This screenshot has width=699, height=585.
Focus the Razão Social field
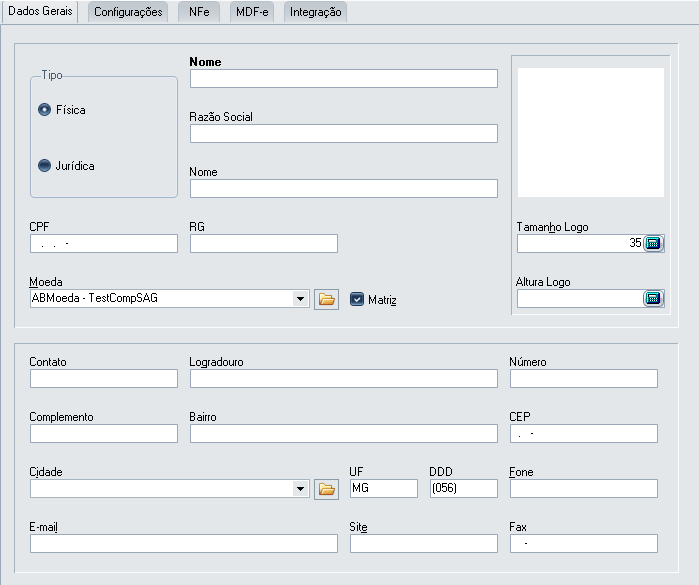click(x=344, y=133)
